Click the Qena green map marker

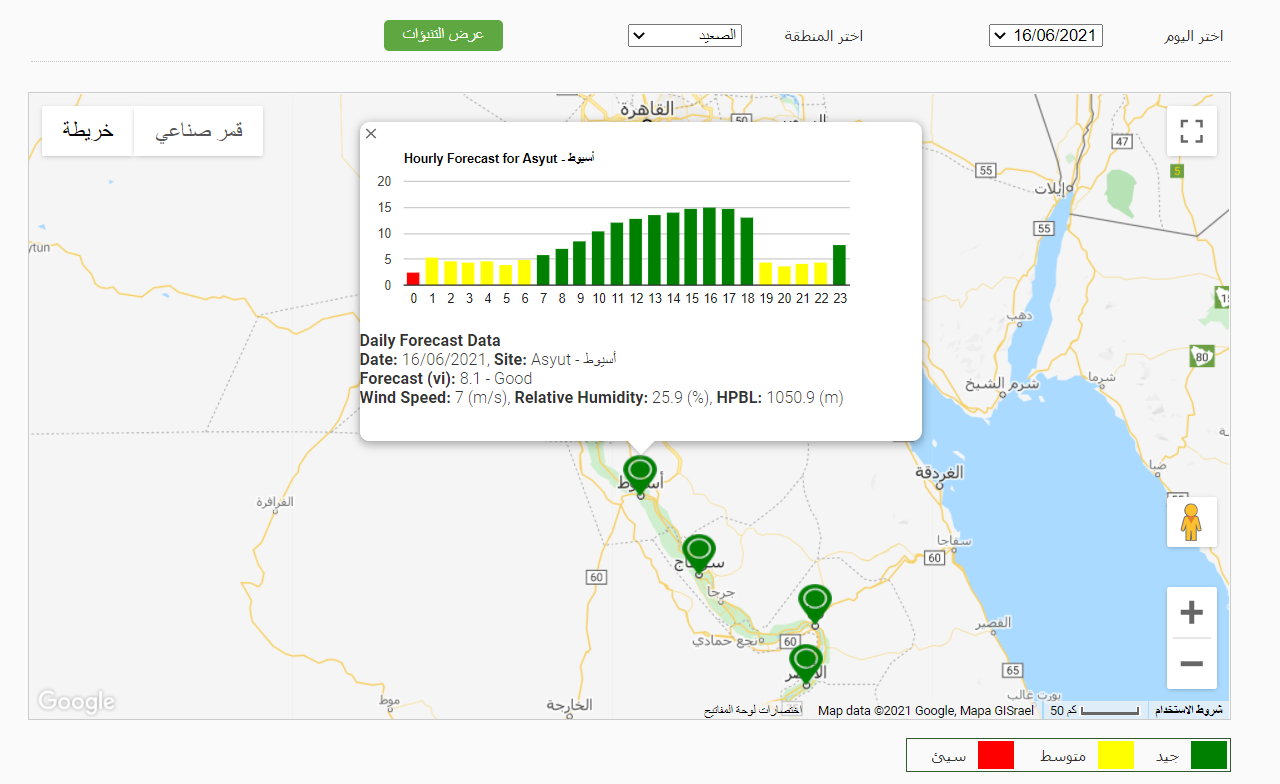coord(815,602)
